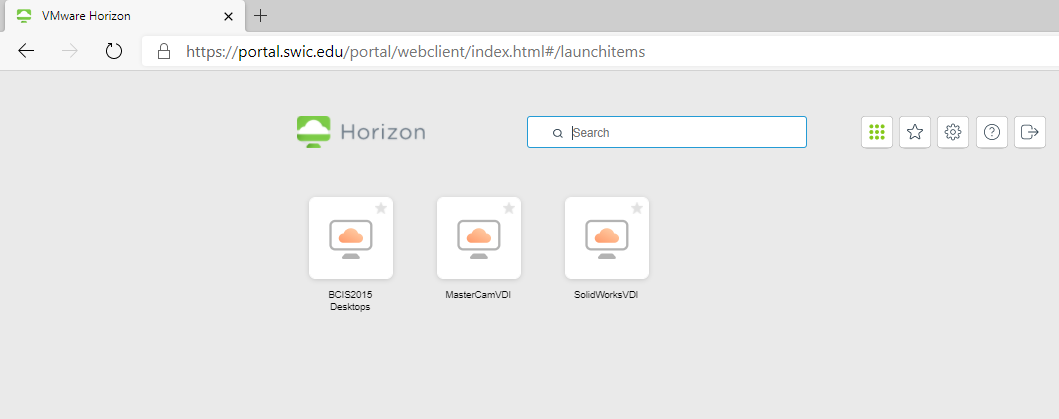Toggle favorite star on BCIS2015 Desktops
This screenshot has height=419, width=1059.
380,208
